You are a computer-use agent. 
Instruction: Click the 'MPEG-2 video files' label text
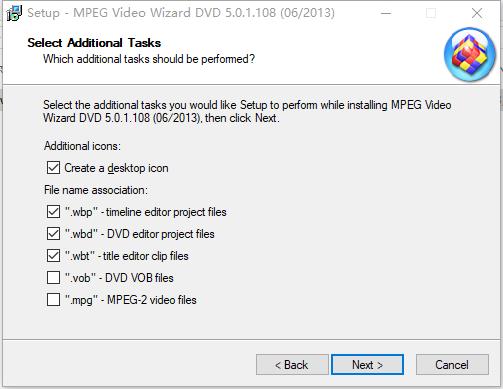(152, 300)
